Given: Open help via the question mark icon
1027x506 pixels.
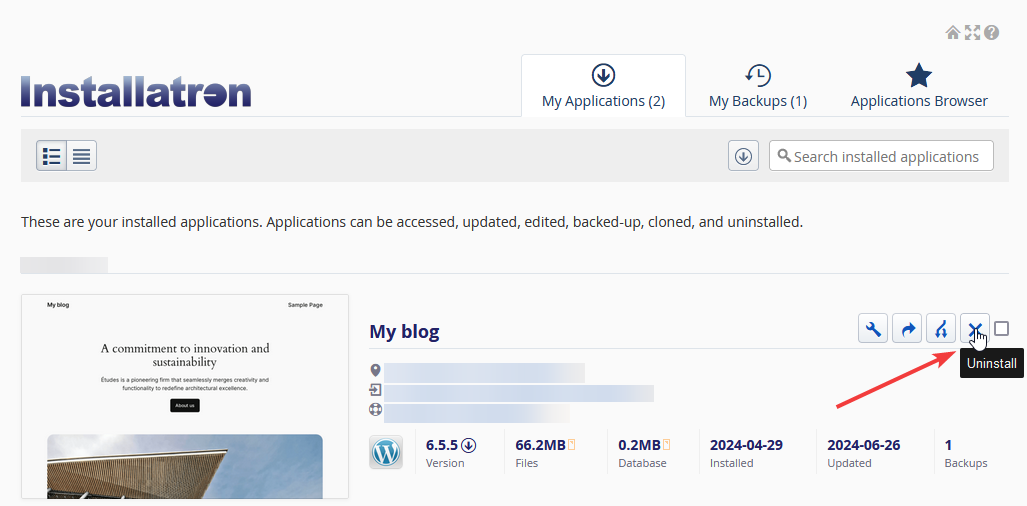Looking at the screenshot, I should tap(992, 33).
